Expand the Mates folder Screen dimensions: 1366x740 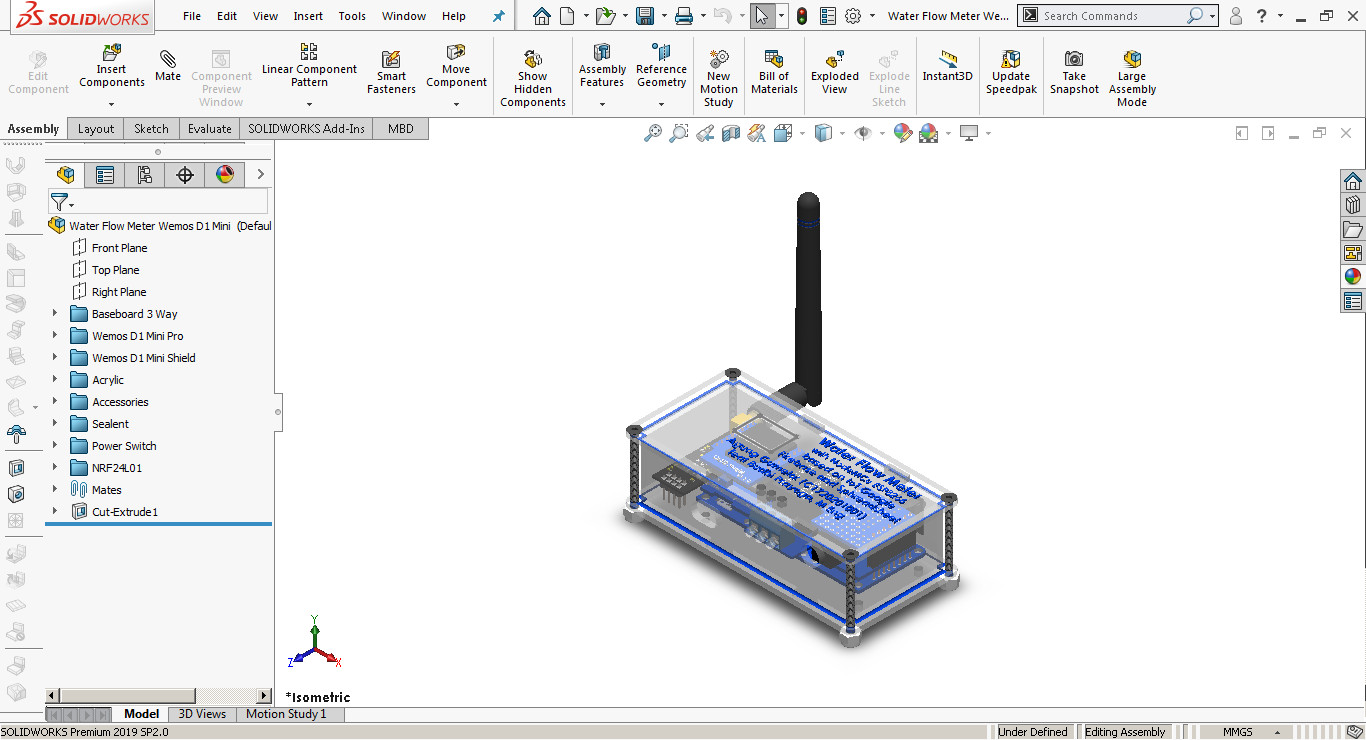pyautogui.click(x=55, y=490)
